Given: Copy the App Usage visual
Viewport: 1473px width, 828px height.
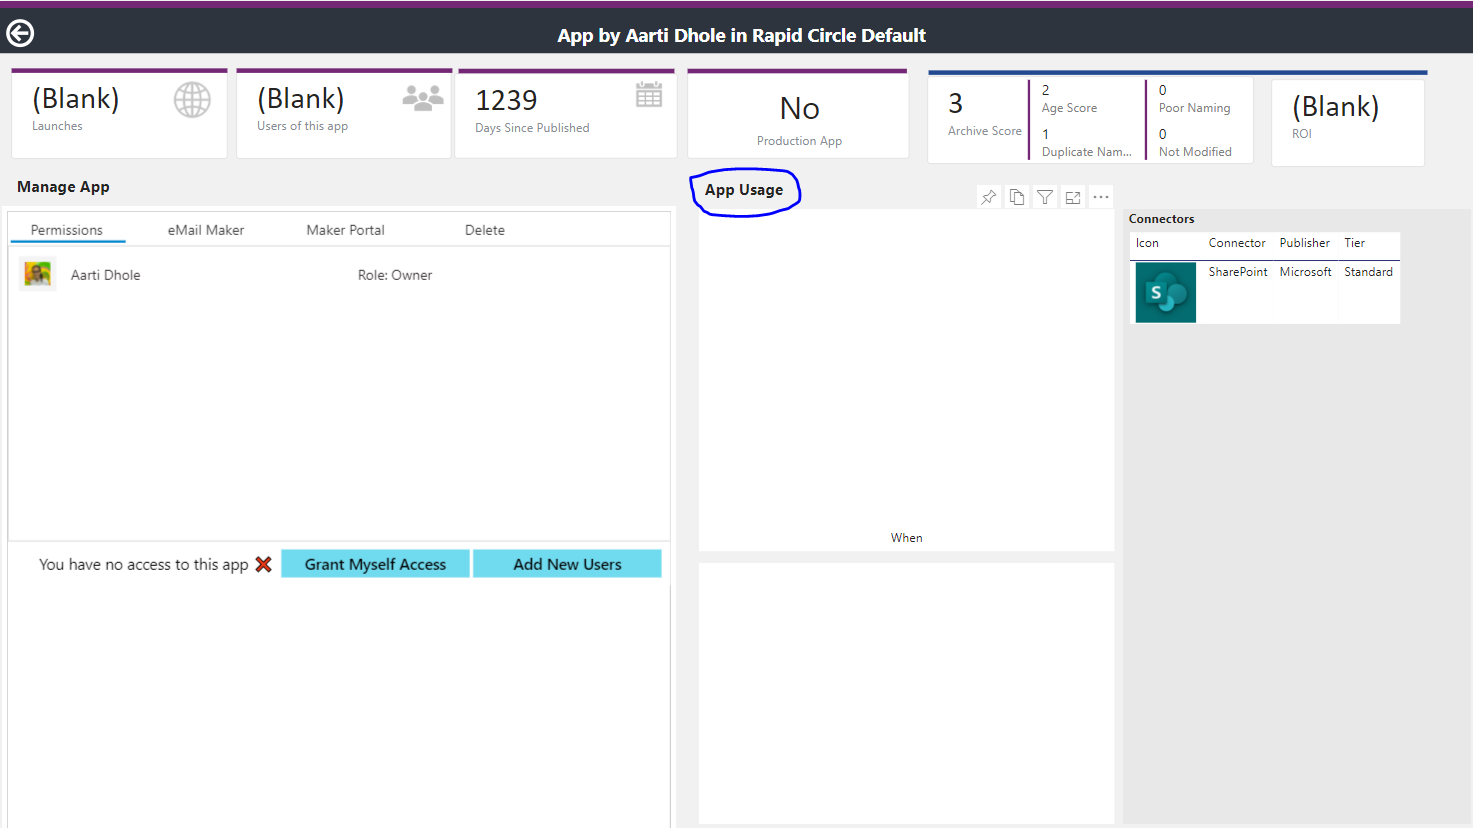Looking at the screenshot, I should 1016,196.
